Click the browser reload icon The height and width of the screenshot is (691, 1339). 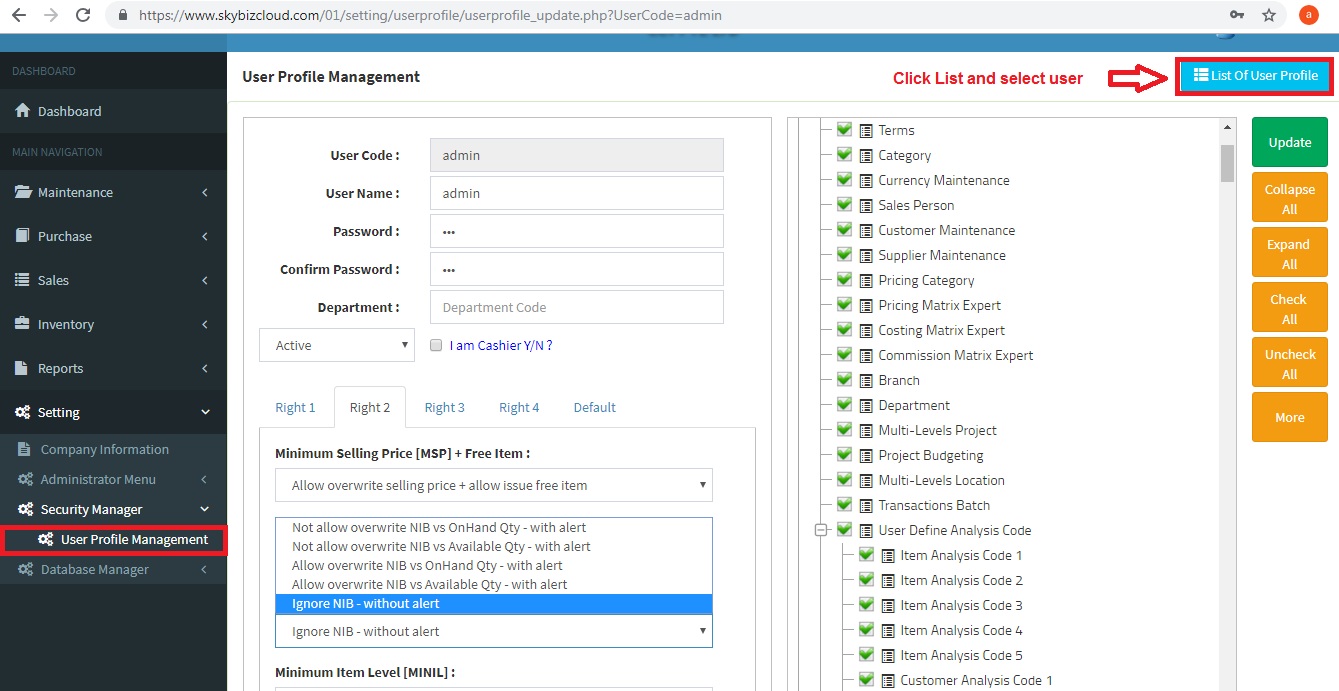(83, 15)
